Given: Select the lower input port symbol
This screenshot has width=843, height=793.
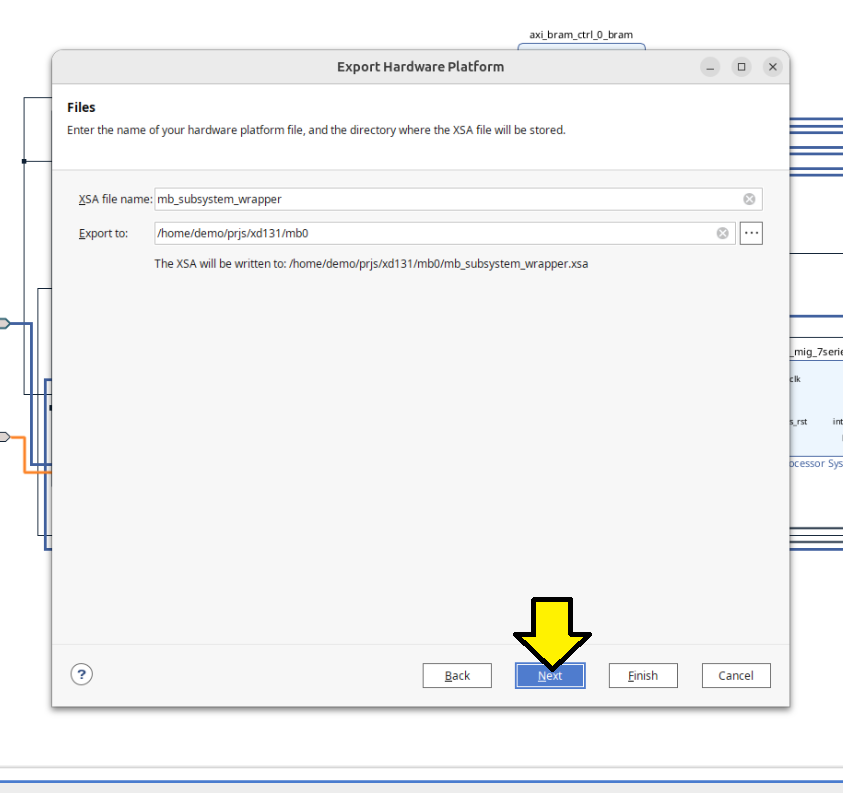Looking at the screenshot, I should [4, 437].
